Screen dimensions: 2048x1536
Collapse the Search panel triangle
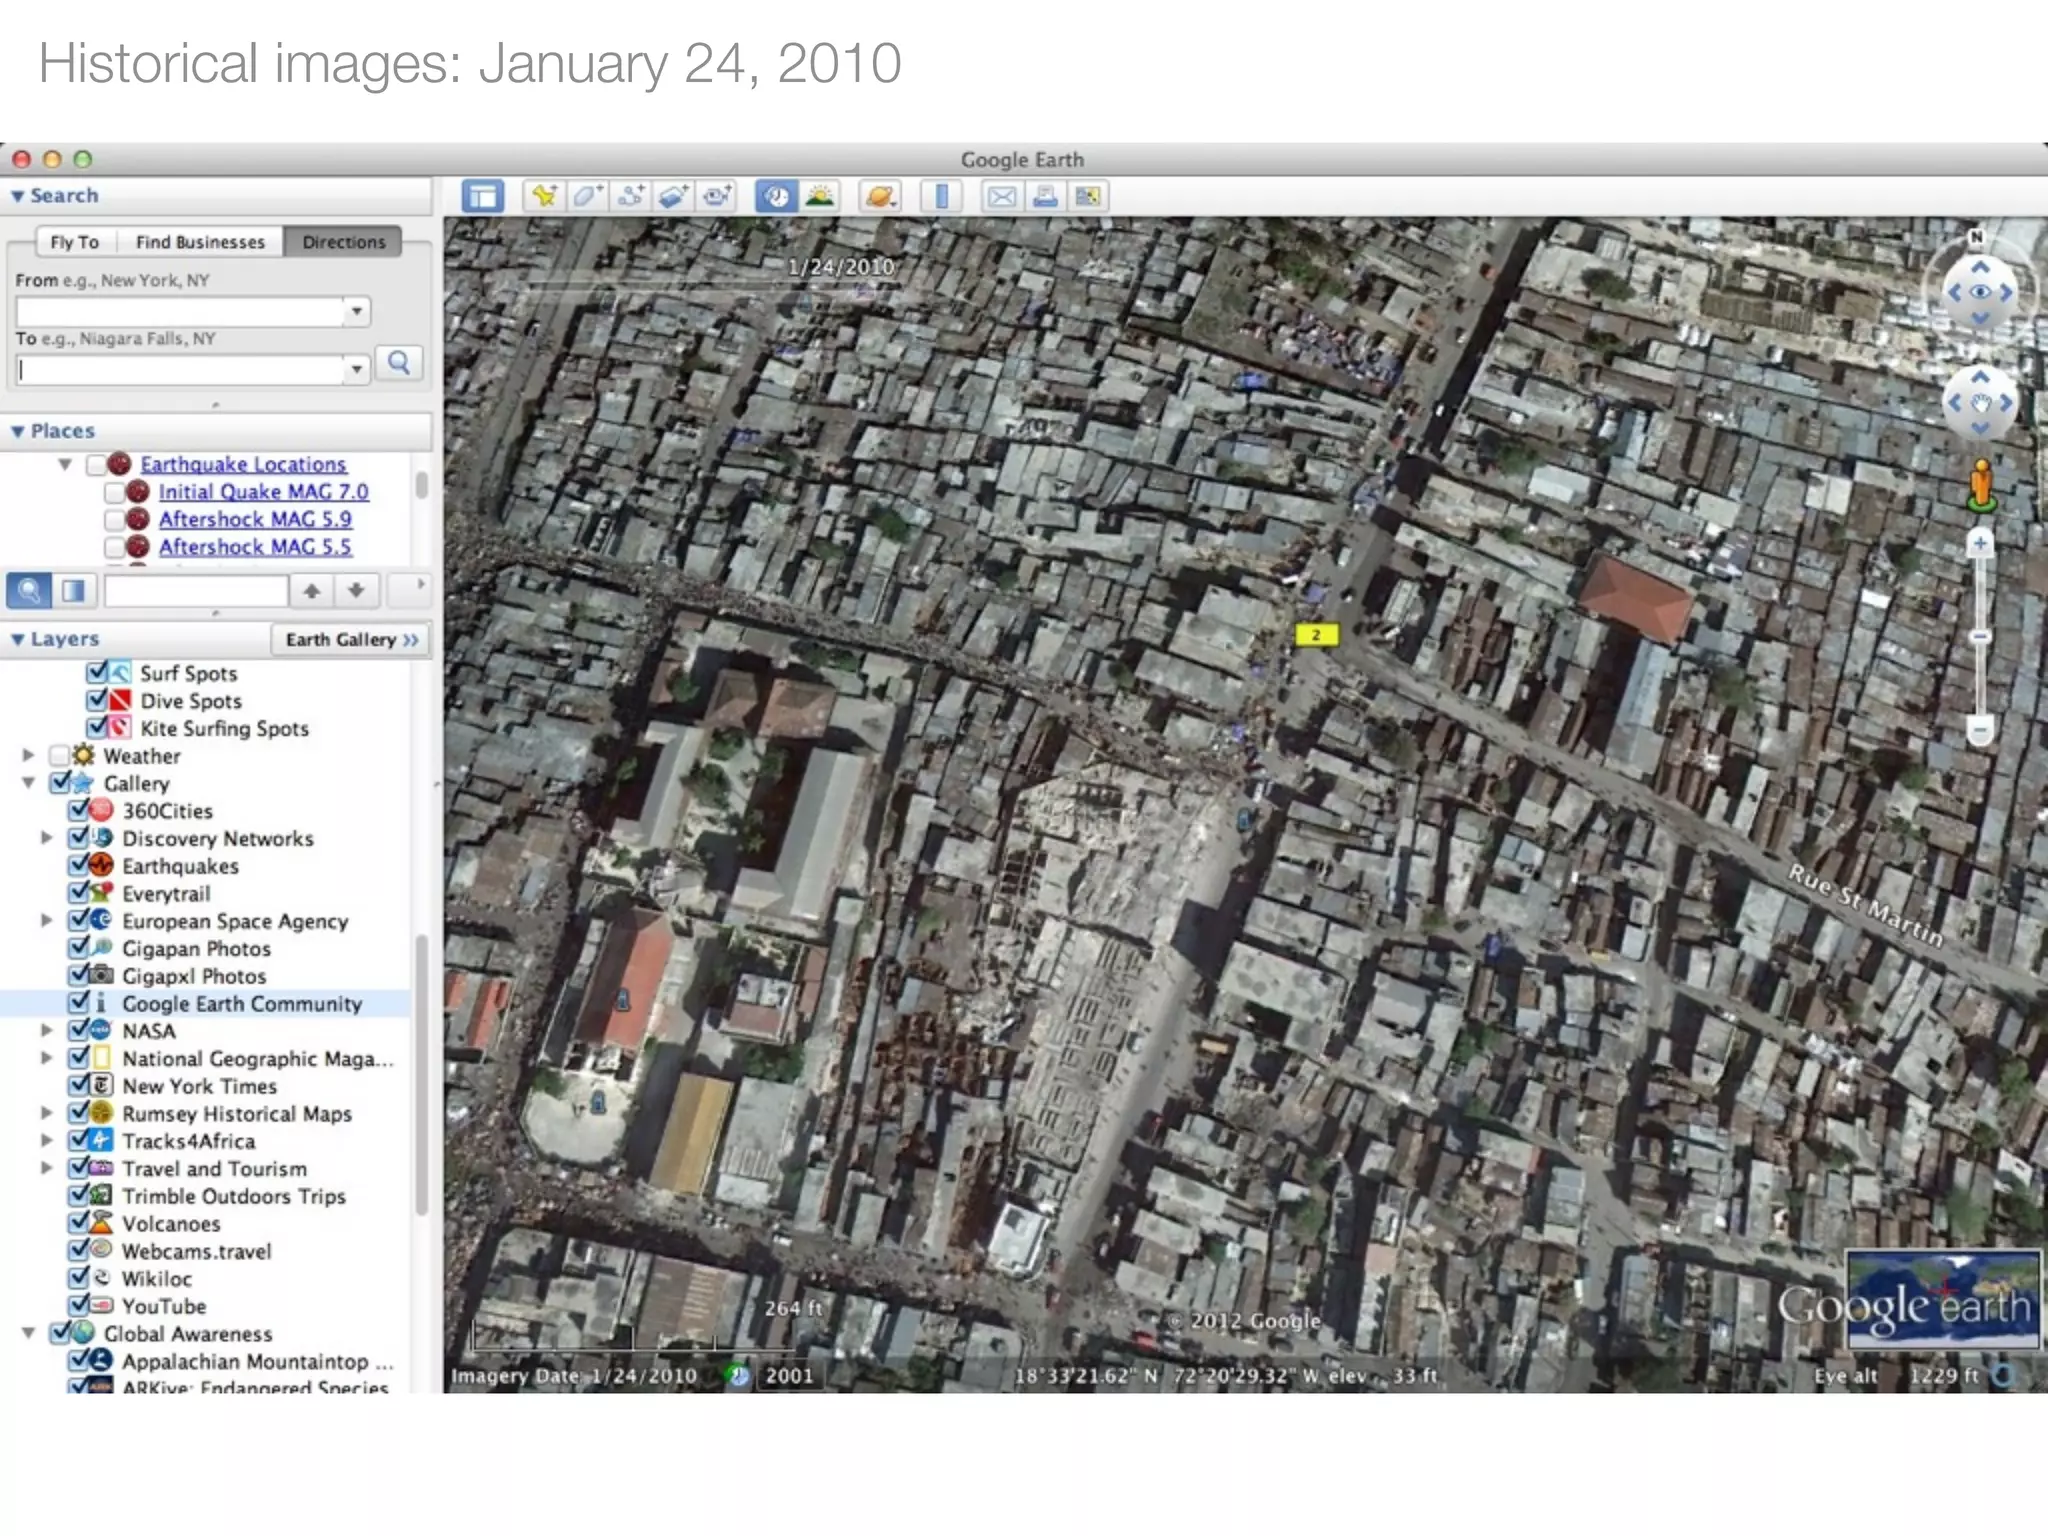[x=17, y=196]
